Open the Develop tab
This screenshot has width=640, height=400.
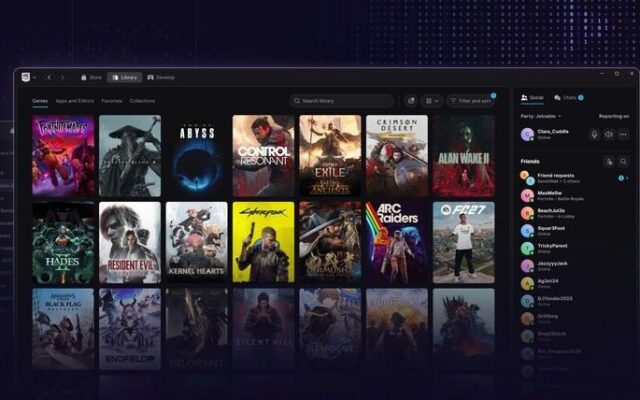coord(161,78)
